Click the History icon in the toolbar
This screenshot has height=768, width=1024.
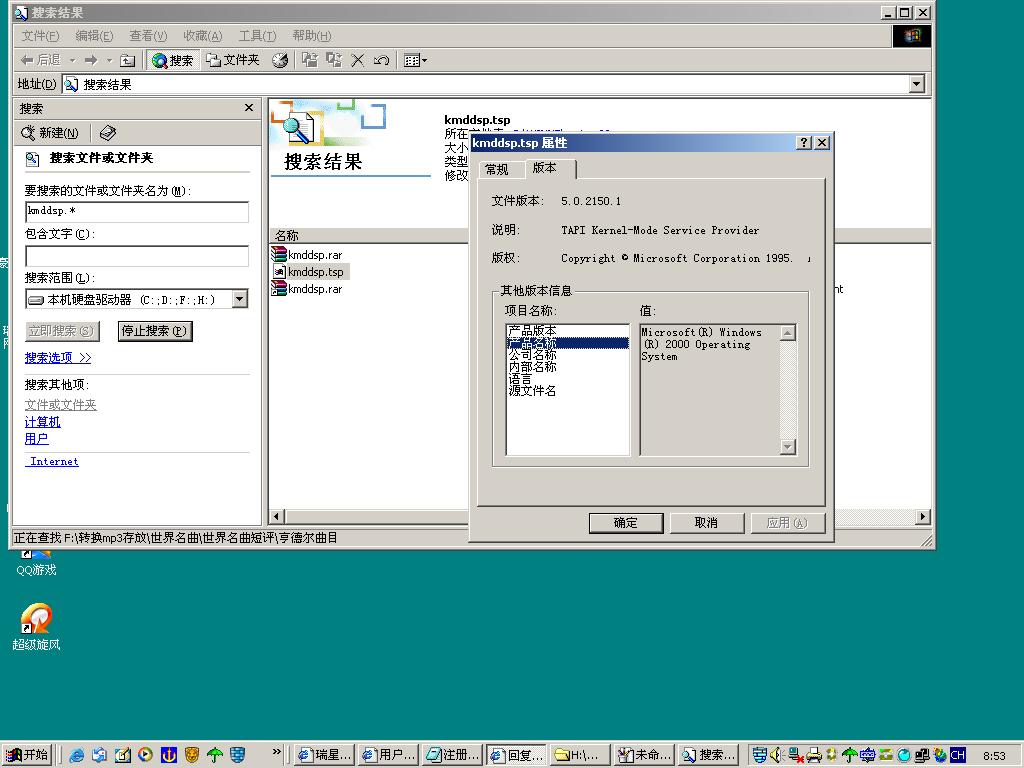pos(280,60)
